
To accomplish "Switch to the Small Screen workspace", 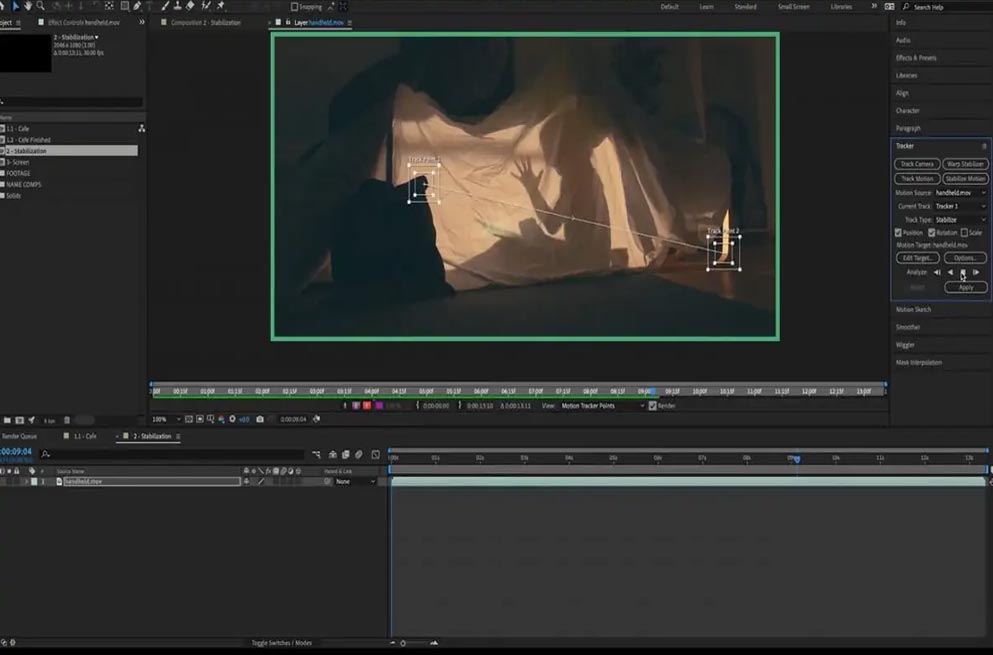I will (x=794, y=7).
